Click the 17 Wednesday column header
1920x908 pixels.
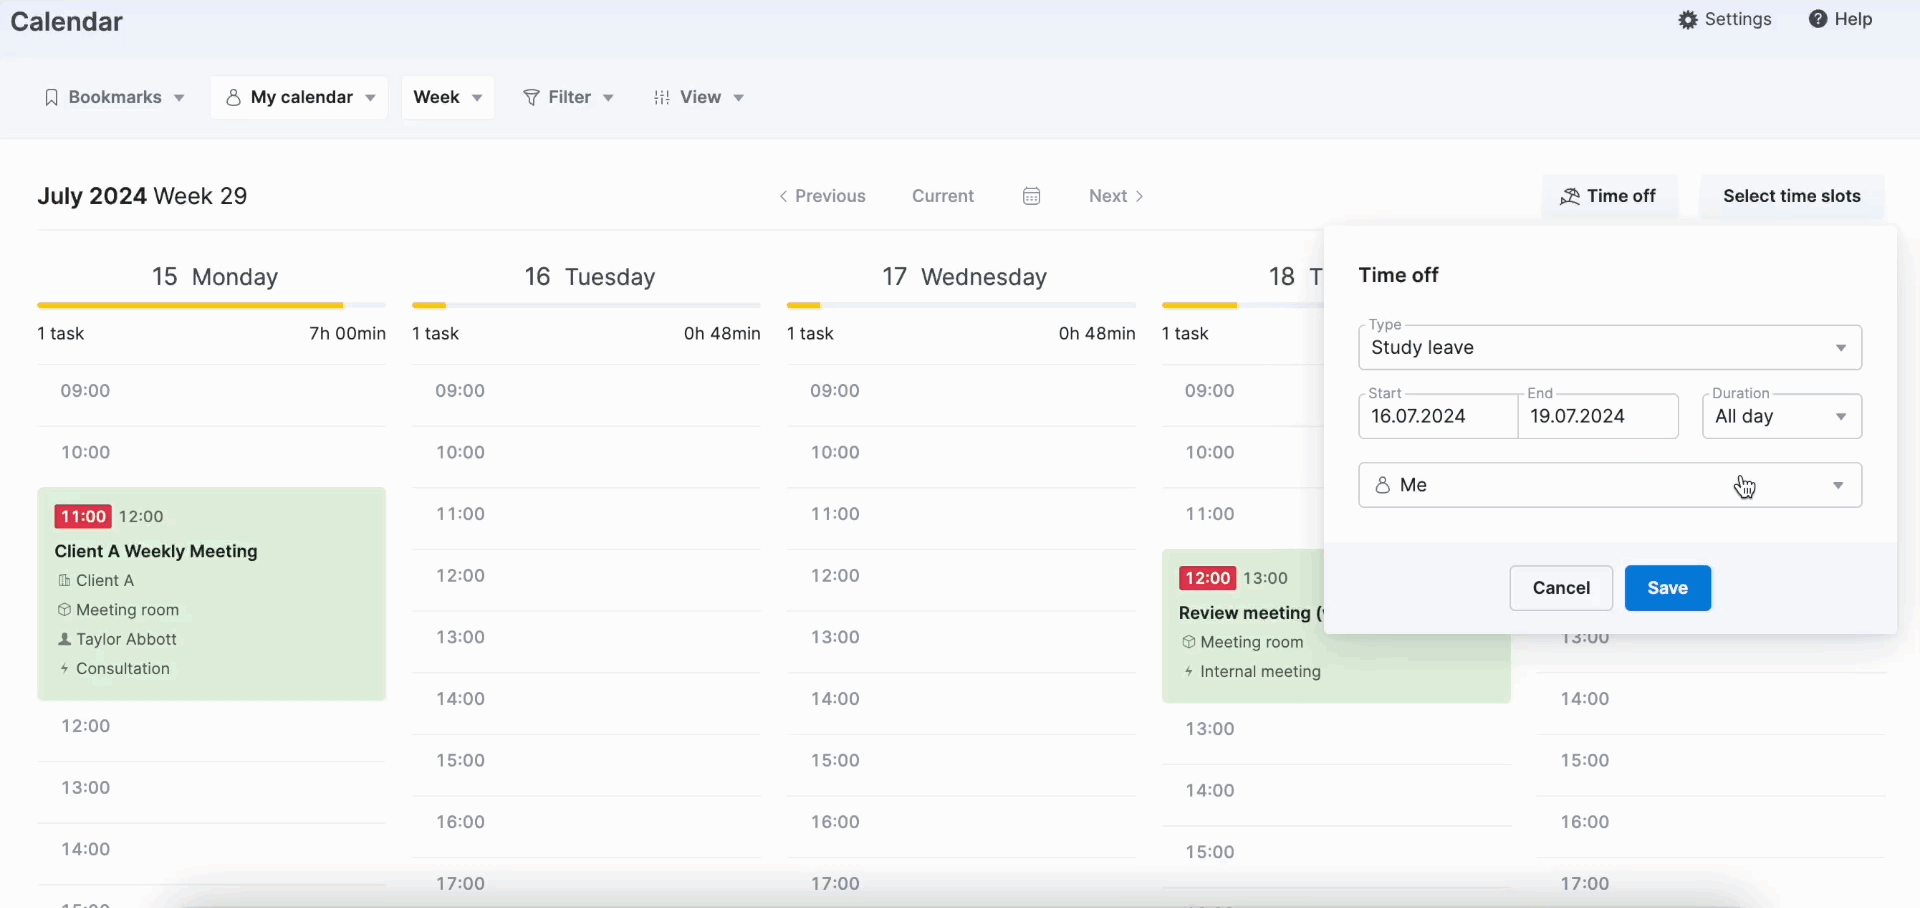(964, 277)
